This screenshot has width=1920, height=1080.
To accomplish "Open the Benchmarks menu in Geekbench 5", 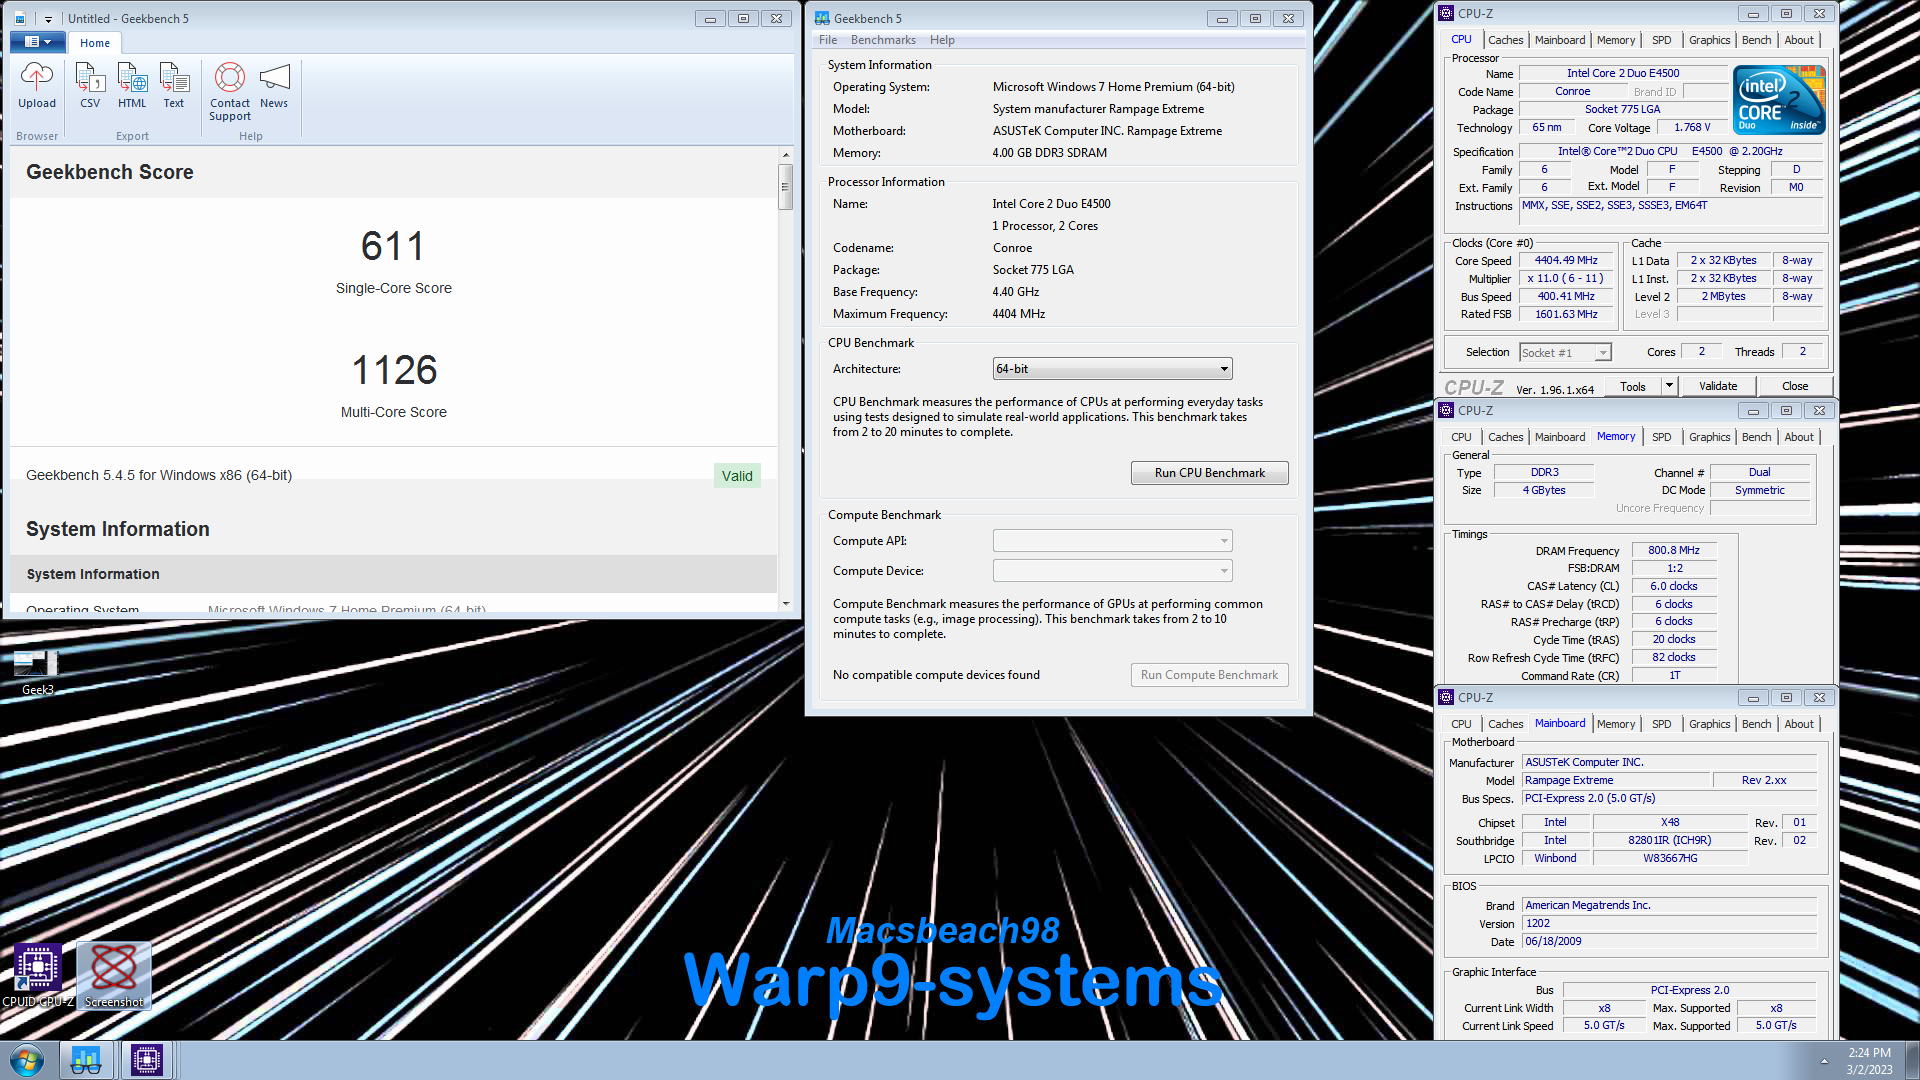I will coord(883,40).
